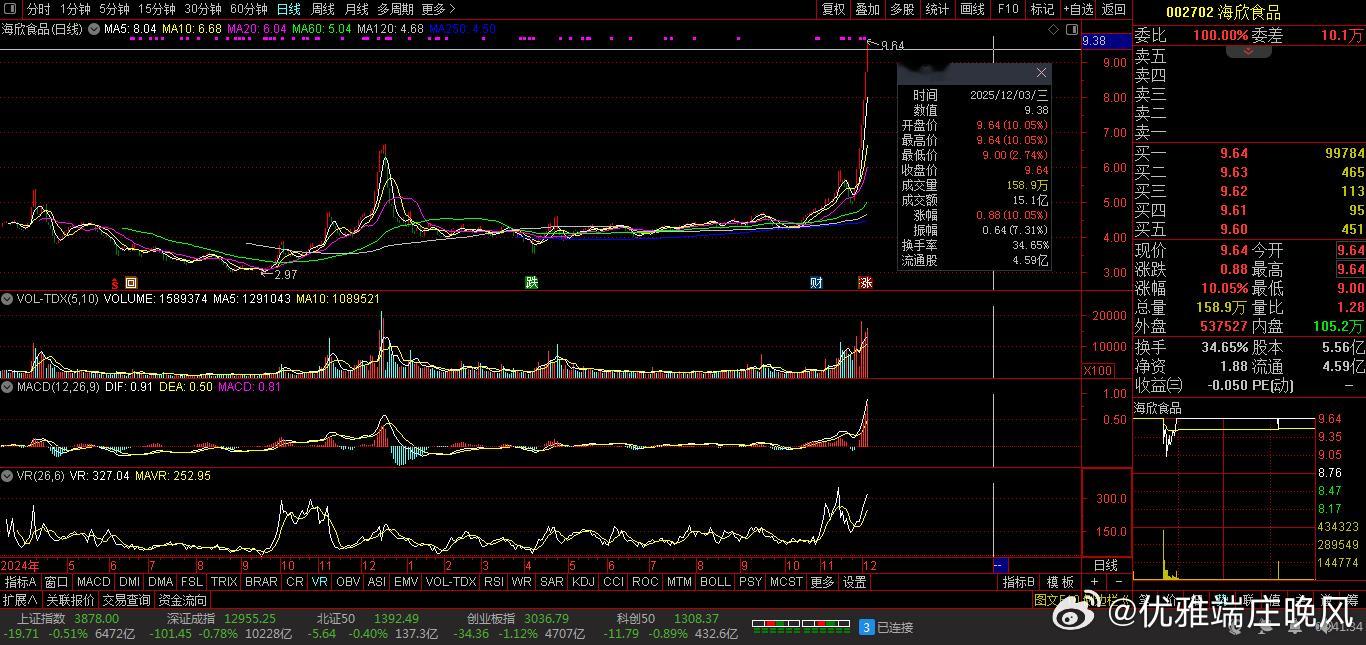1366x645 pixels.
Task: Select the TRIX indicator tab
Action: tap(224, 582)
